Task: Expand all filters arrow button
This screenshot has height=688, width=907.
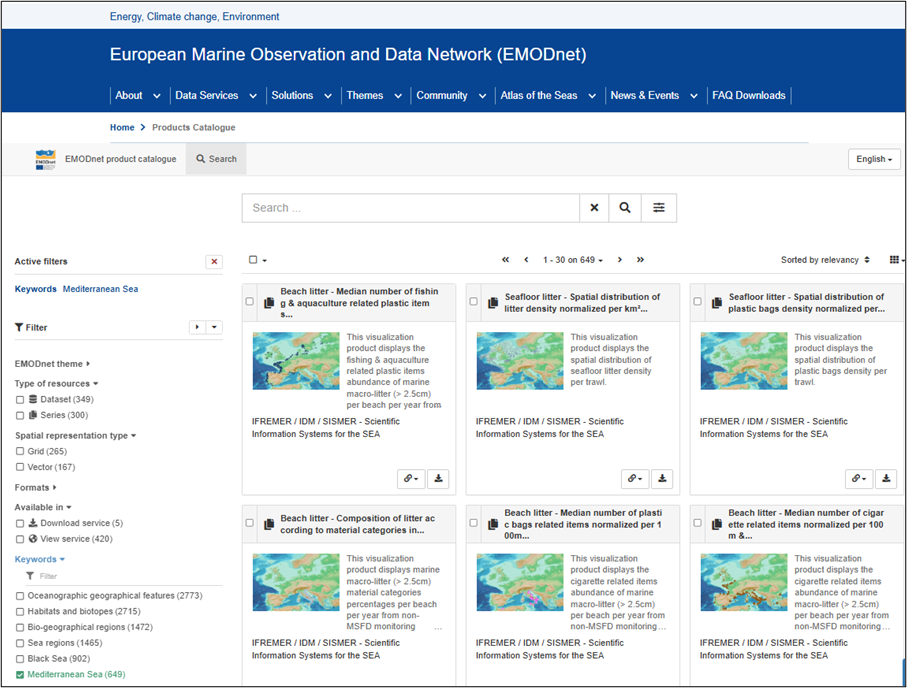Action: pos(197,328)
